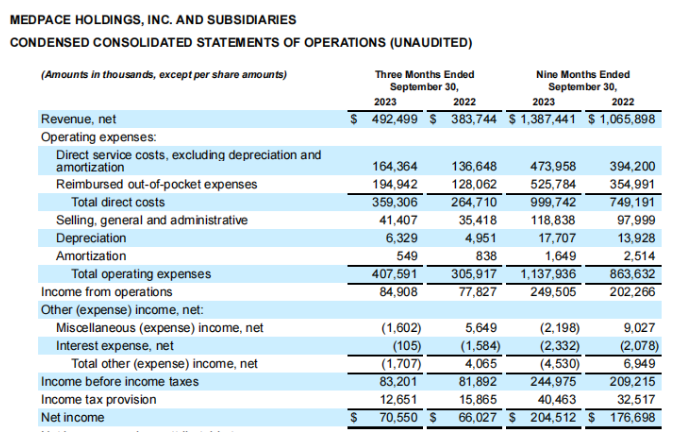Image resolution: width=679 pixels, height=442 pixels.
Task: Select the revenue value 492,499
Action: click(394, 119)
